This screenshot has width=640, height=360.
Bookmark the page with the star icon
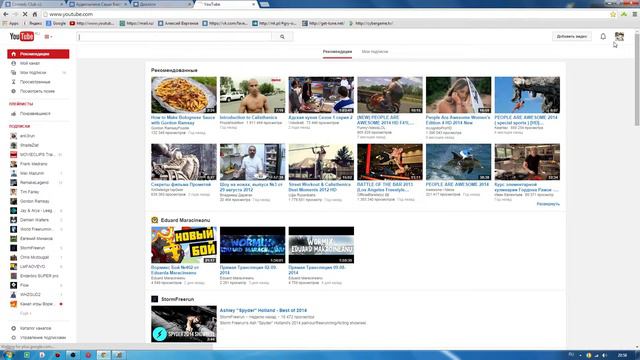tap(613, 14)
